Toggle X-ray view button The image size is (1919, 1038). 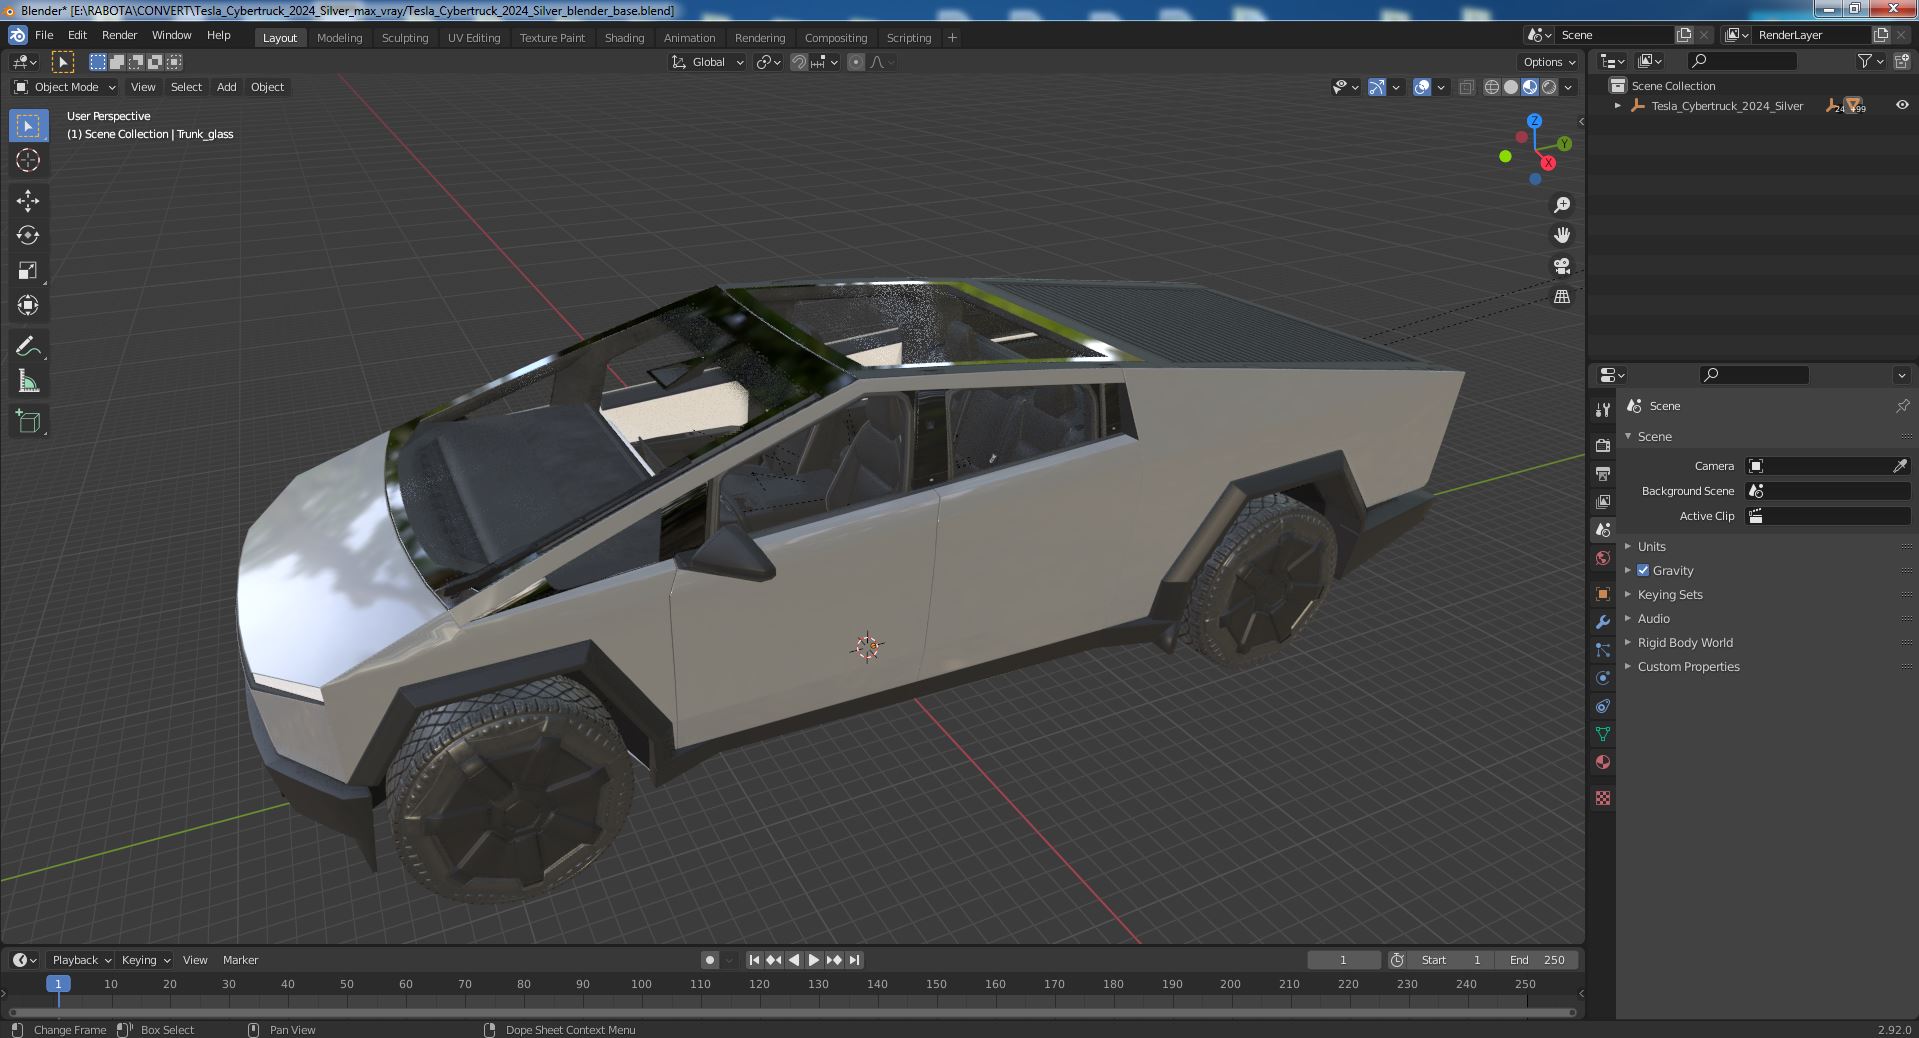pyautogui.click(x=1466, y=87)
